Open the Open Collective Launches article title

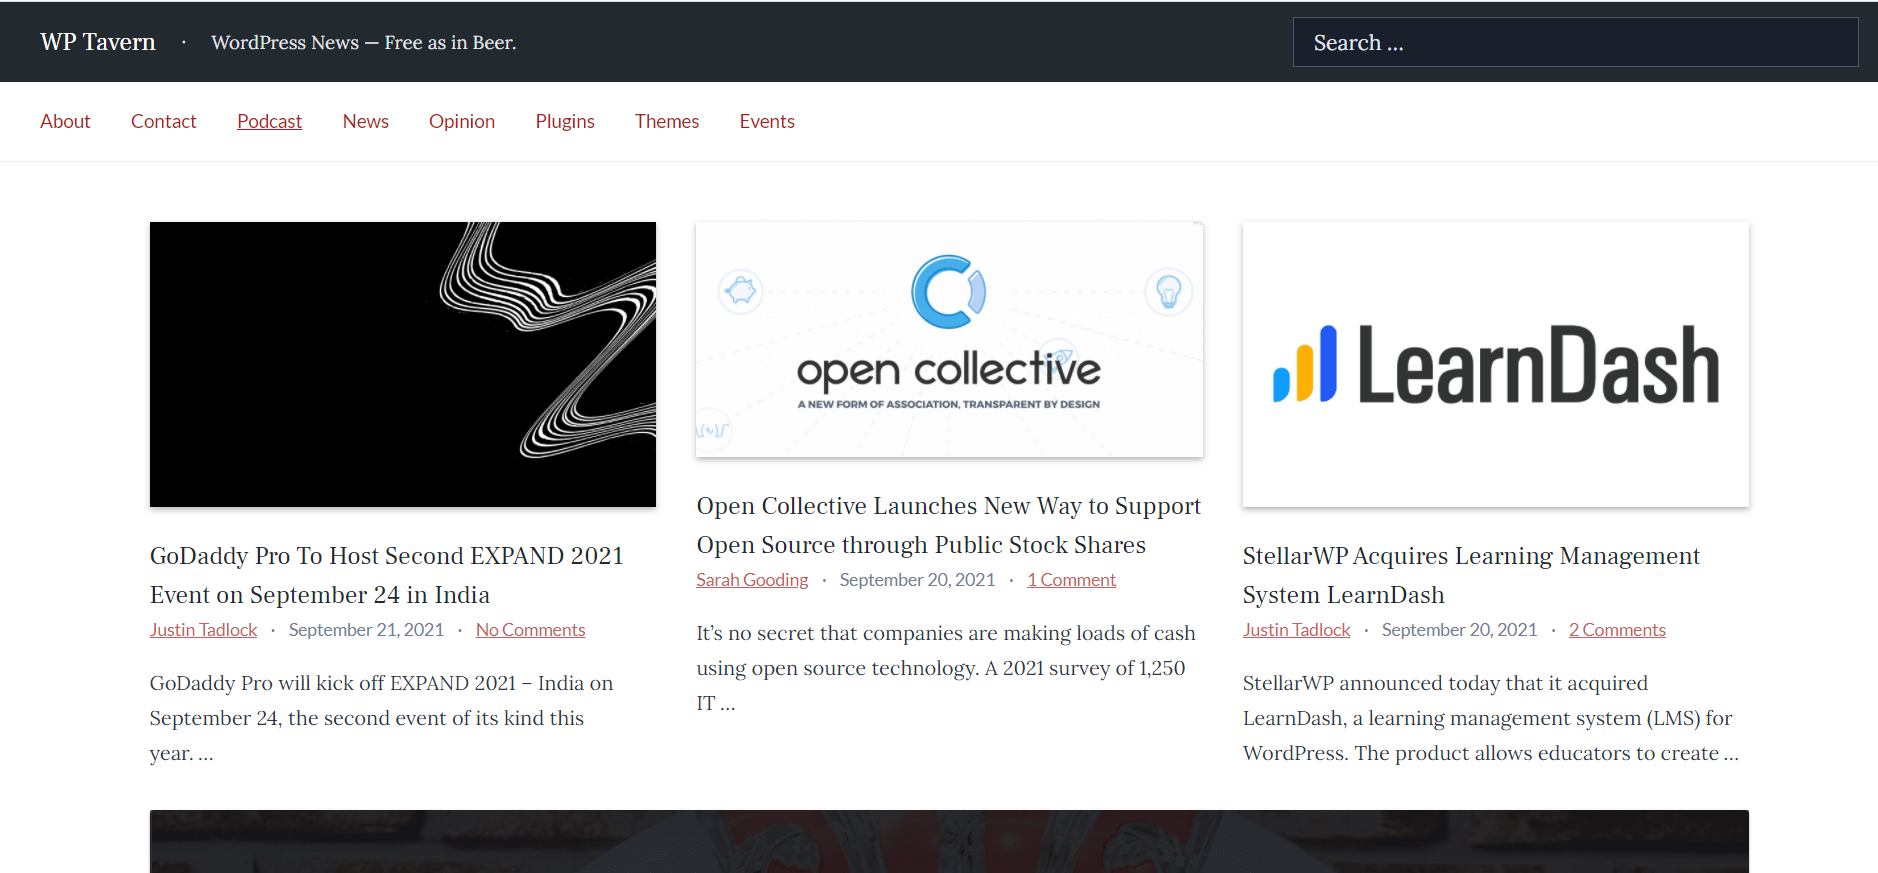(948, 525)
